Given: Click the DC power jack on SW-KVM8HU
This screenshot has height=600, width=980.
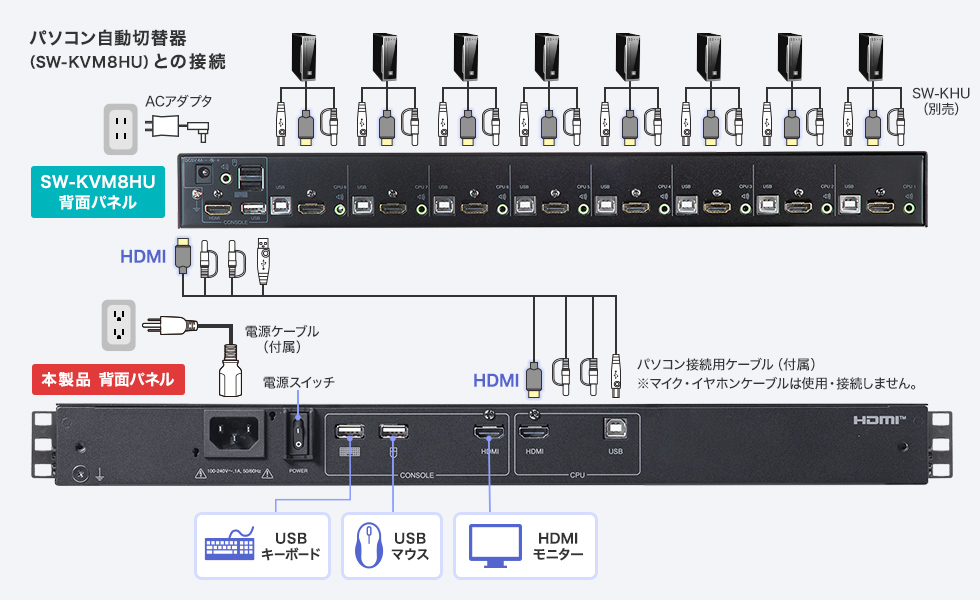Looking at the screenshot, I should (x=204, y=174).
